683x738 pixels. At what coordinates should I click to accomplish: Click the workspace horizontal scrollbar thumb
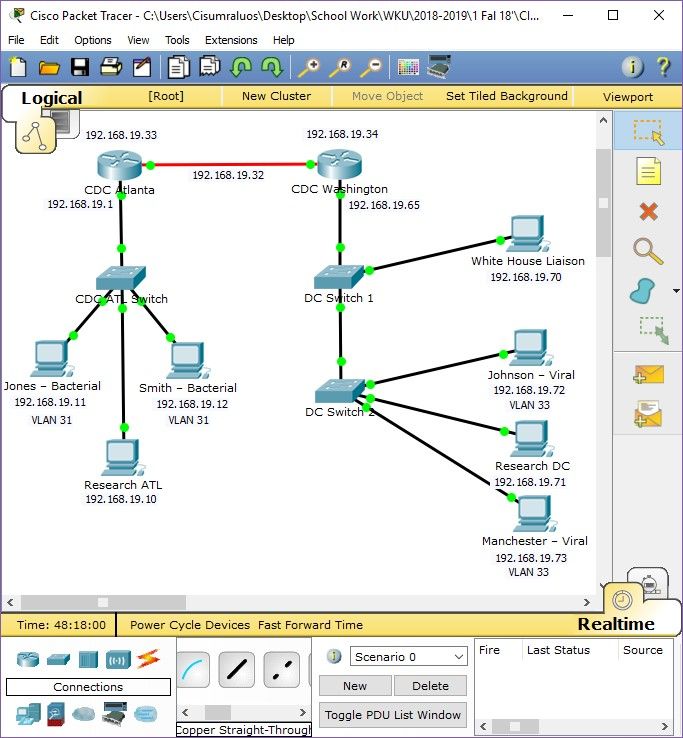[x=103, y=602]
